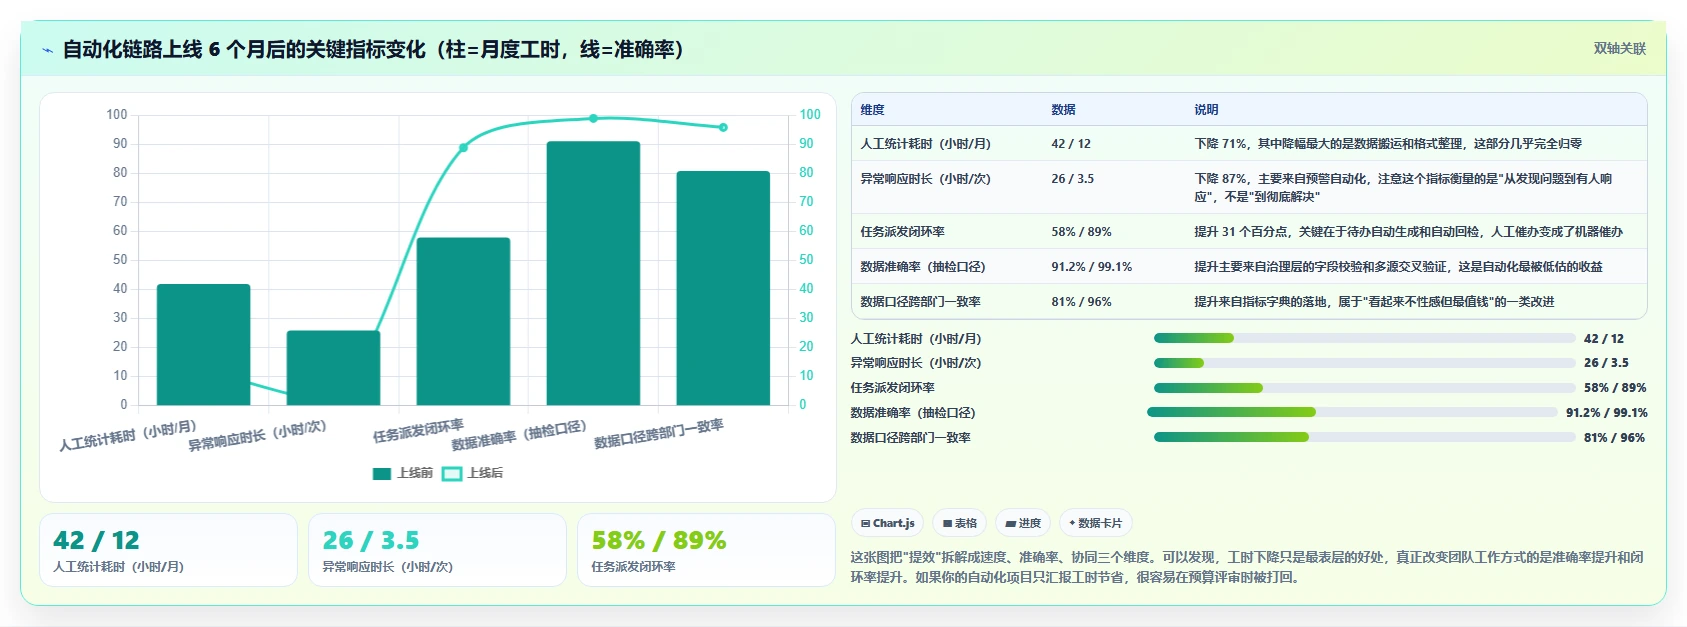Click the 维度 column header
Viewport: 1687px width, 627px height.
[872, 110]
